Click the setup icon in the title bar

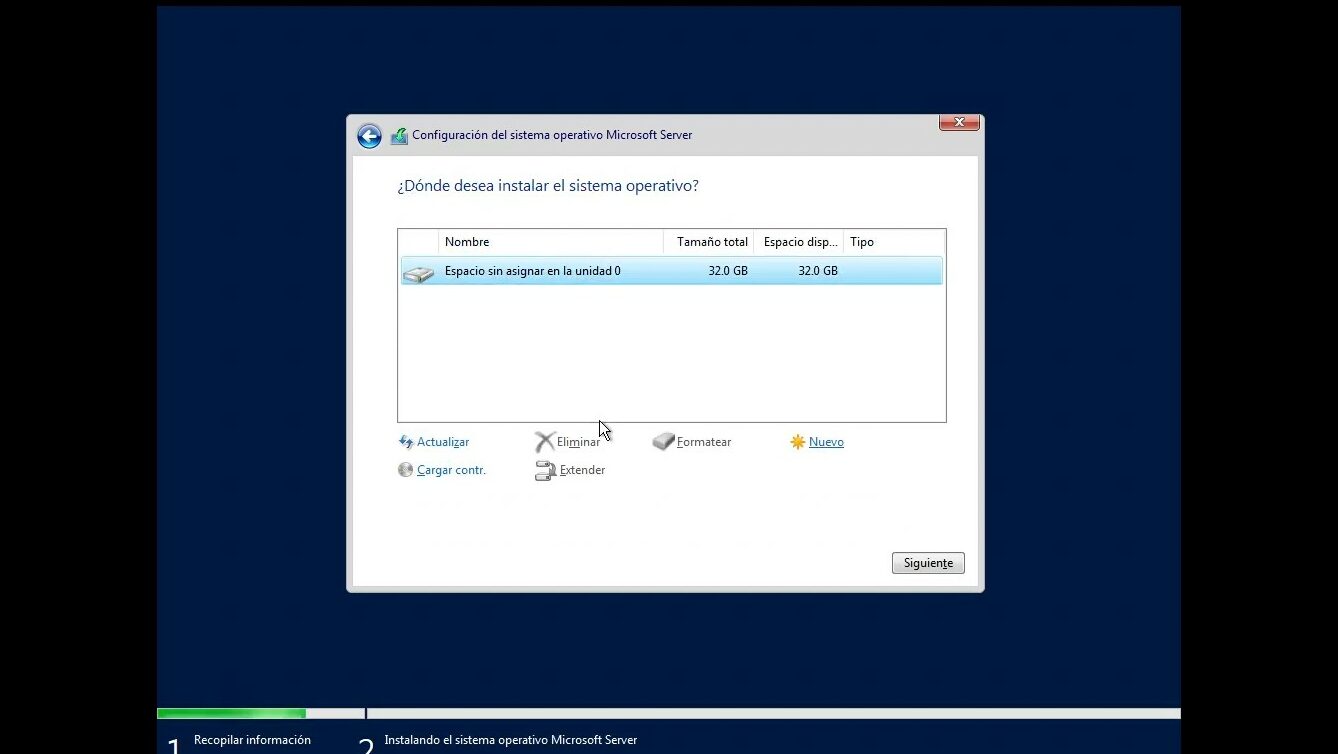(x=399, y=136)
